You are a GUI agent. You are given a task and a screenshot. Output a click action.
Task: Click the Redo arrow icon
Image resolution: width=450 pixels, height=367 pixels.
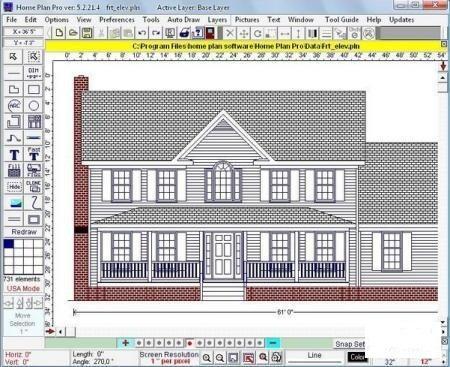click(x=156, y=33)
